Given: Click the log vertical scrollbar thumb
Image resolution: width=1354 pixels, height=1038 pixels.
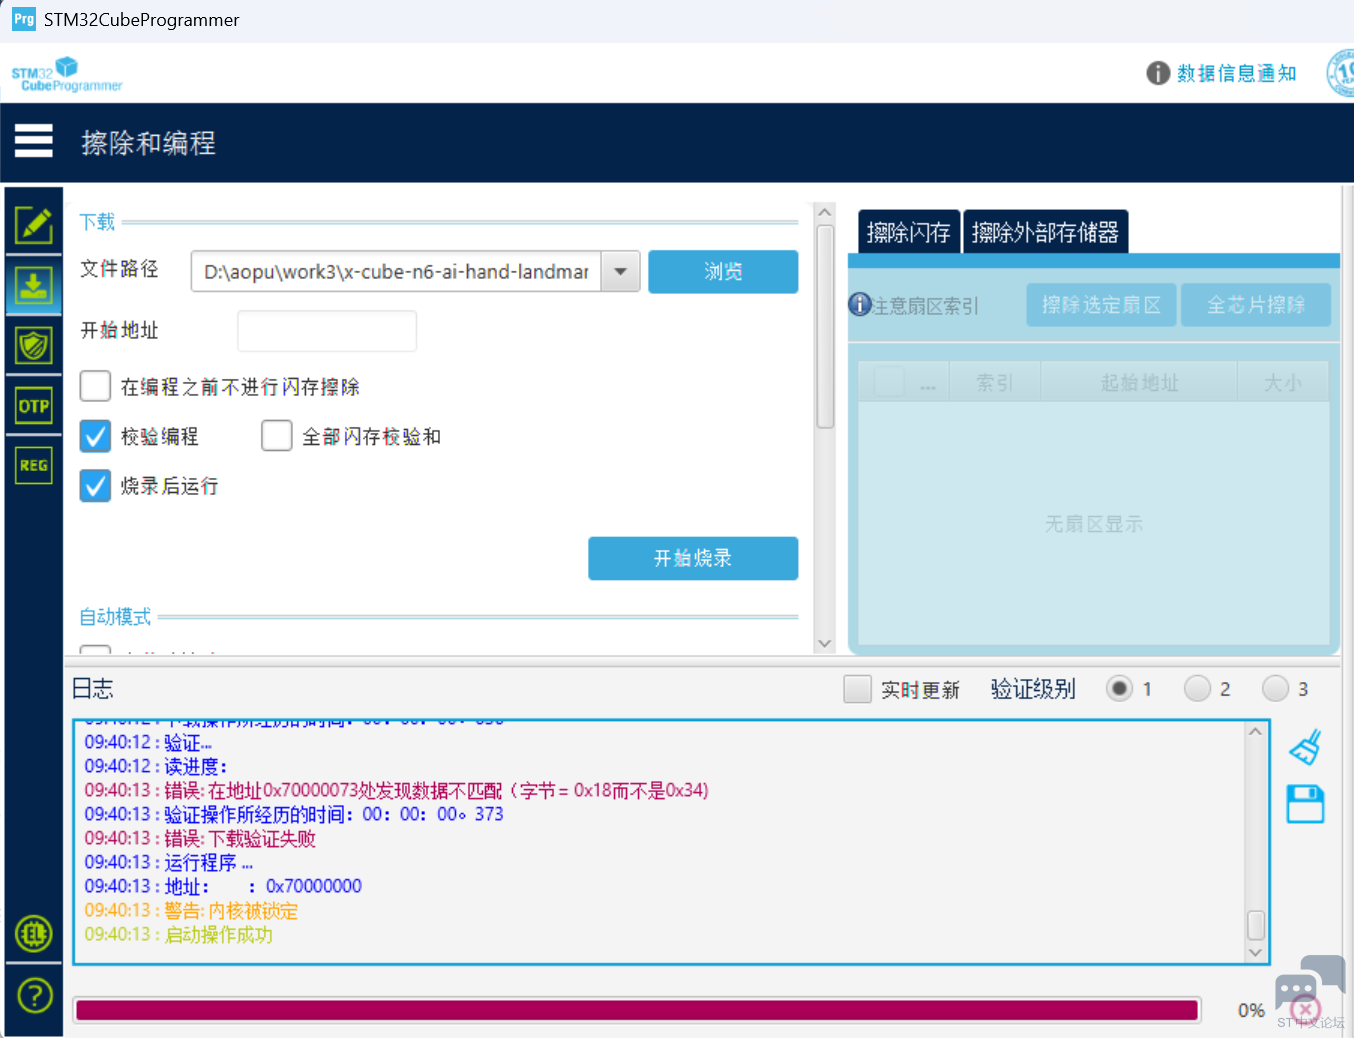Looking at the screenshot, I should [1256, 925].
